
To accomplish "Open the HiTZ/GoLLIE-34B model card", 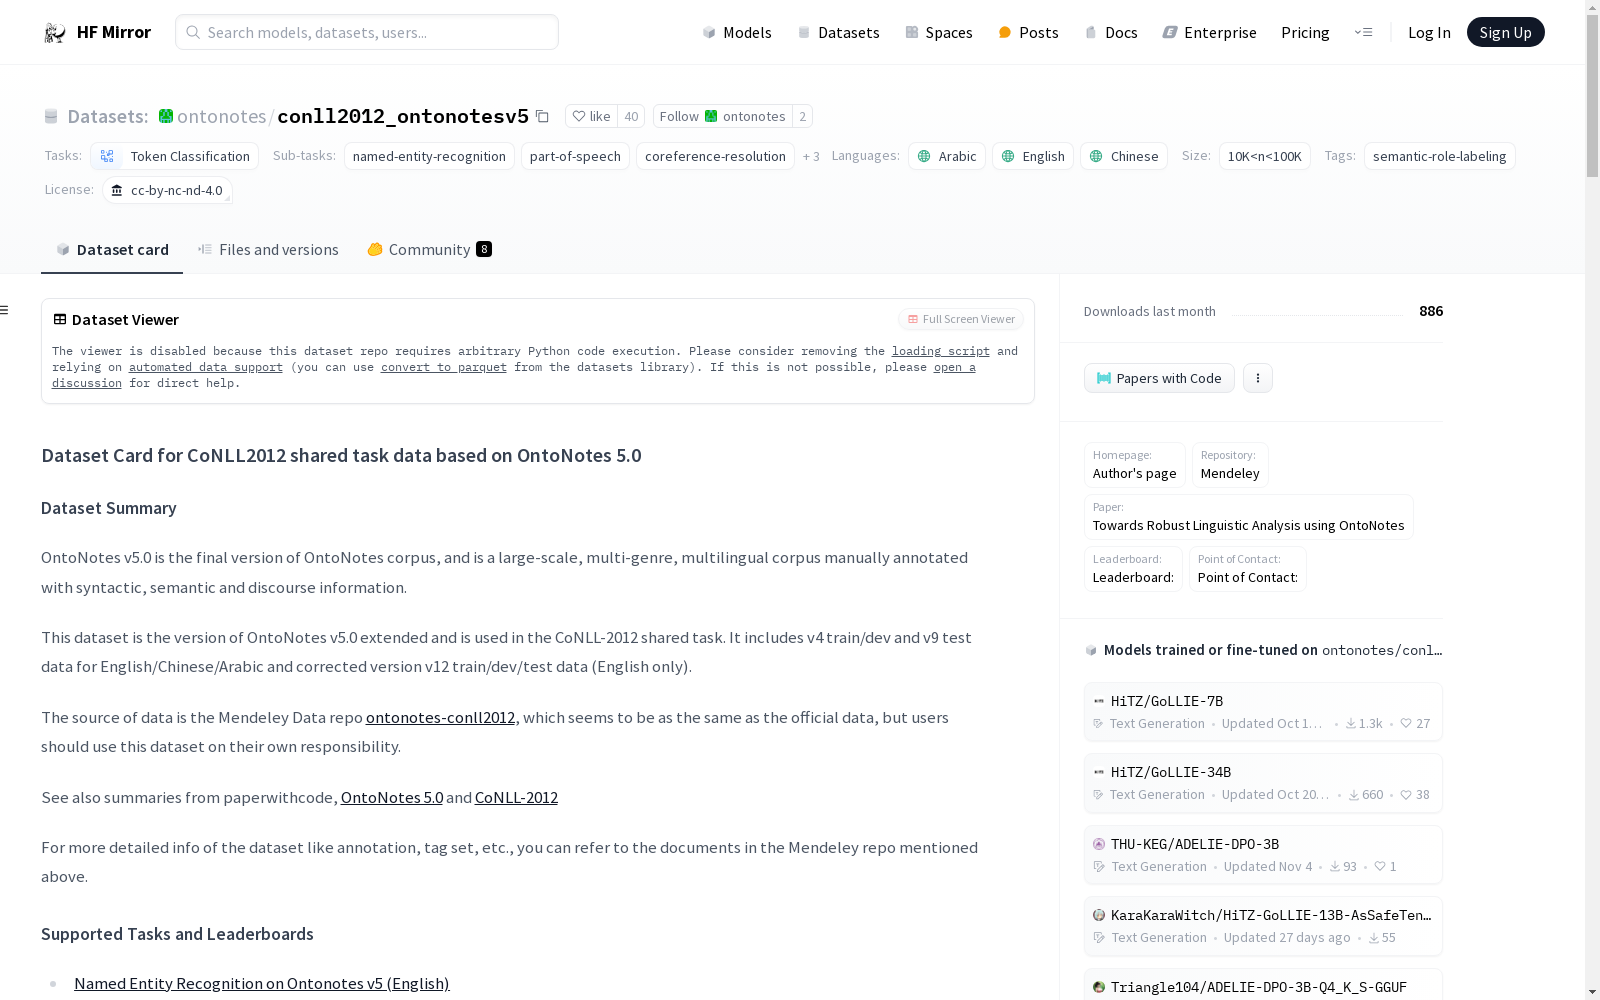I will pyautogui.click(x=1263, y=783).
